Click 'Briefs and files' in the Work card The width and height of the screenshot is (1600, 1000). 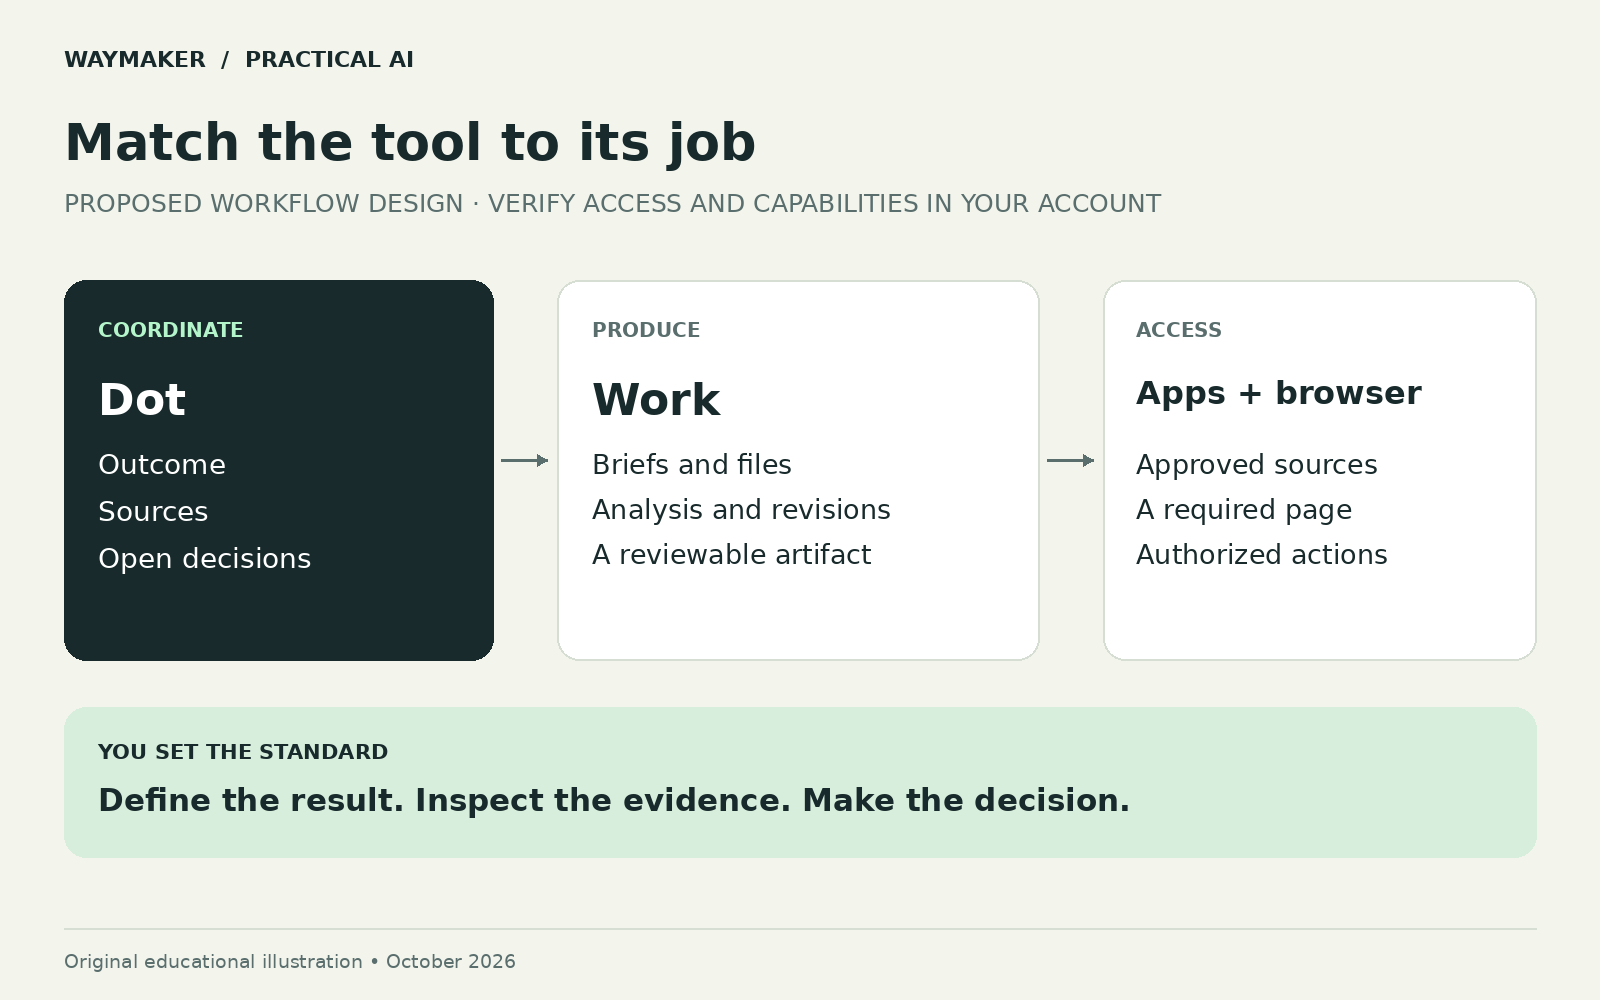(692, 465)
